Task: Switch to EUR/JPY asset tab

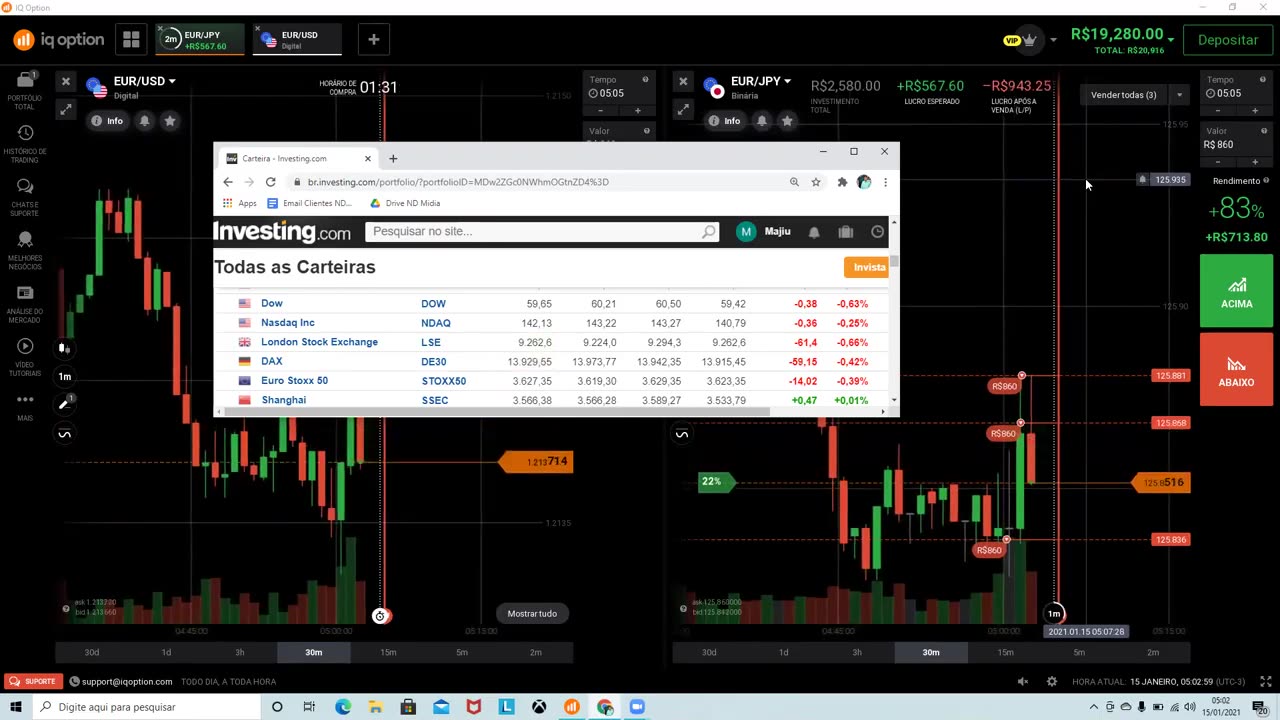Action: coord(200,40)
